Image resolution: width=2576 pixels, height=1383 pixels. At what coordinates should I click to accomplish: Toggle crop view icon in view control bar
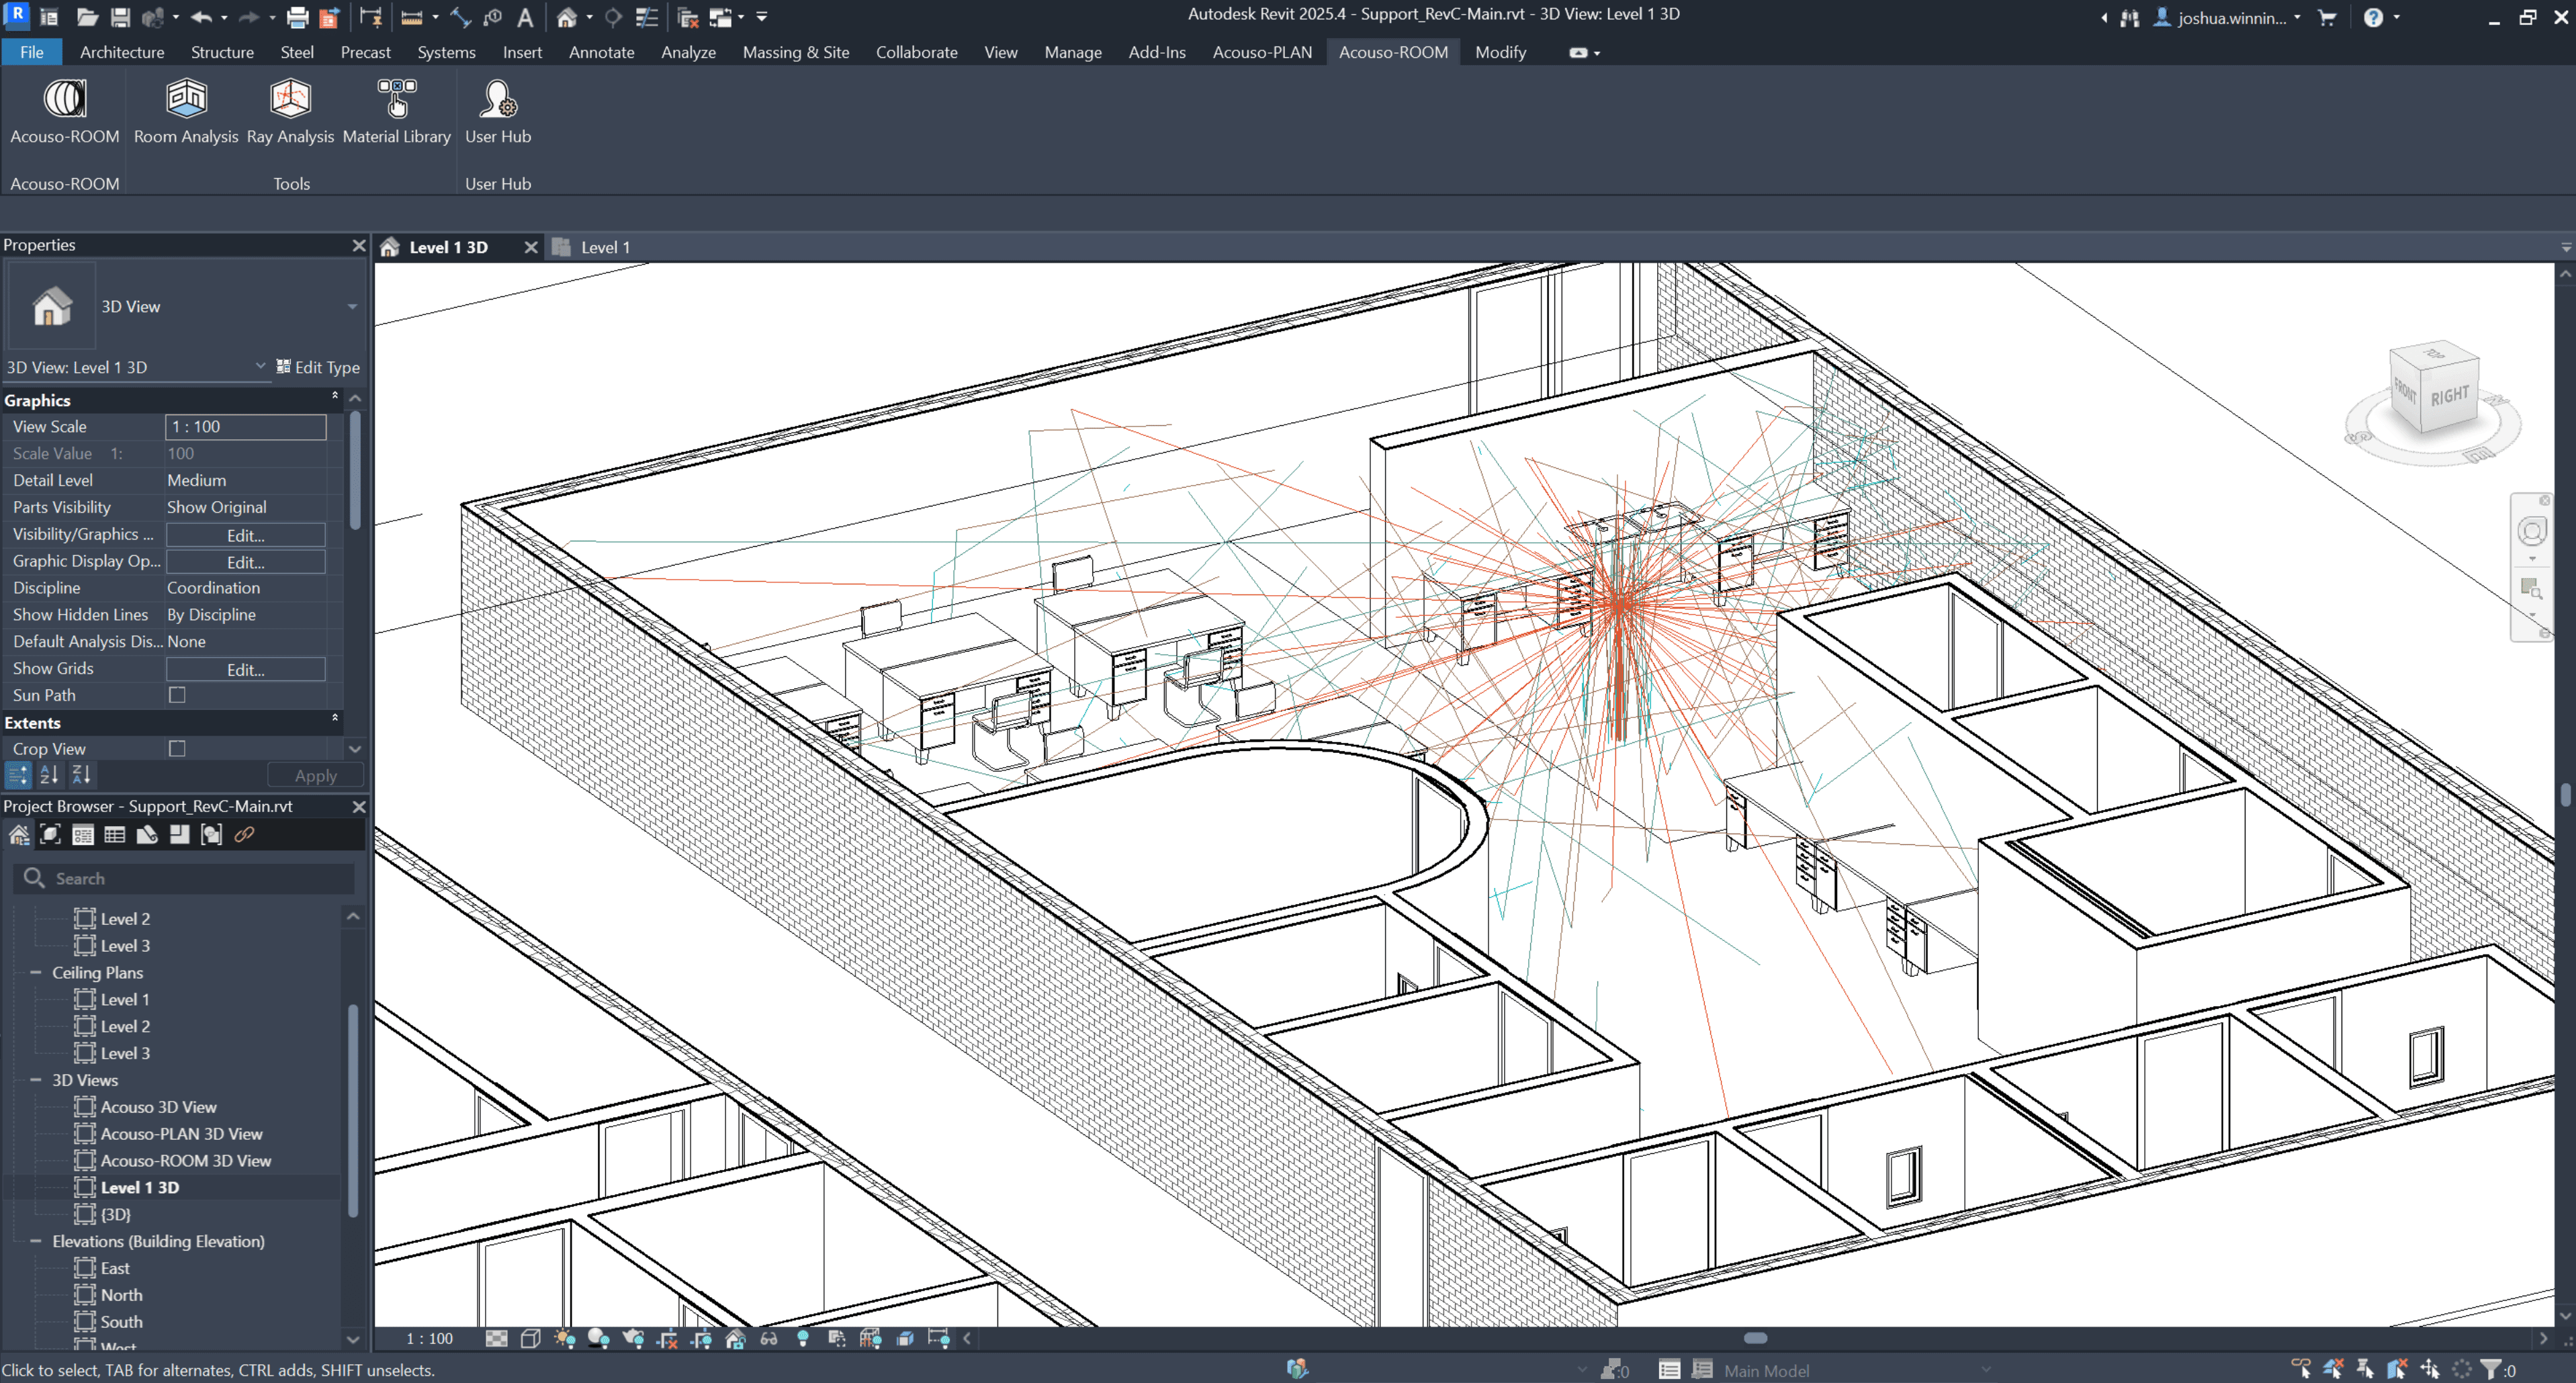click(667, 1338)
